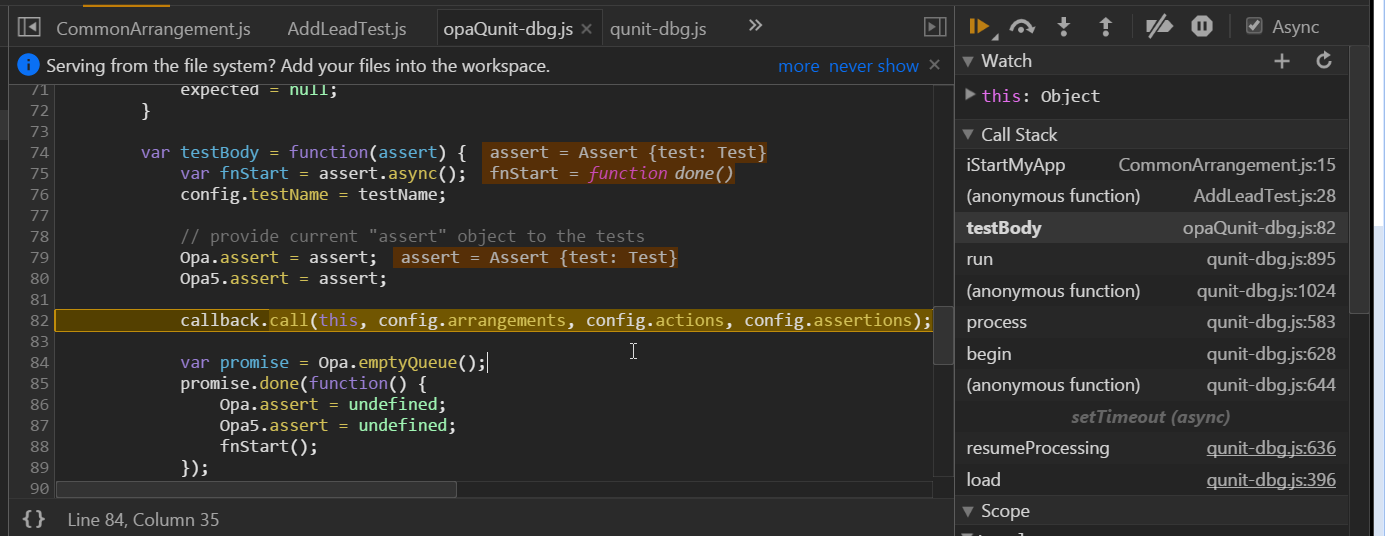
Task: Select process call stack frame
Action: [x=1151, y=322]
